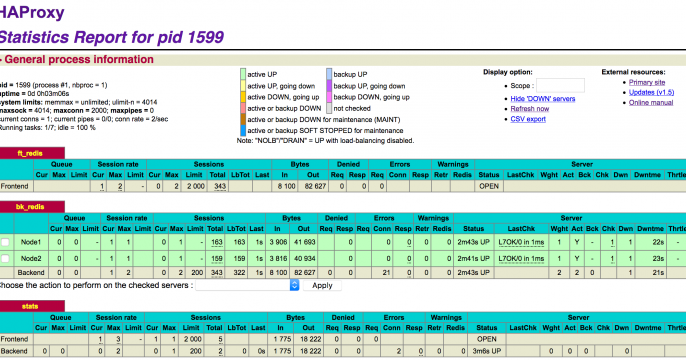Click ft_redis Frontend status 'OPEN'
This screenshot has height=360, width=686.
[x=489, y=186]
